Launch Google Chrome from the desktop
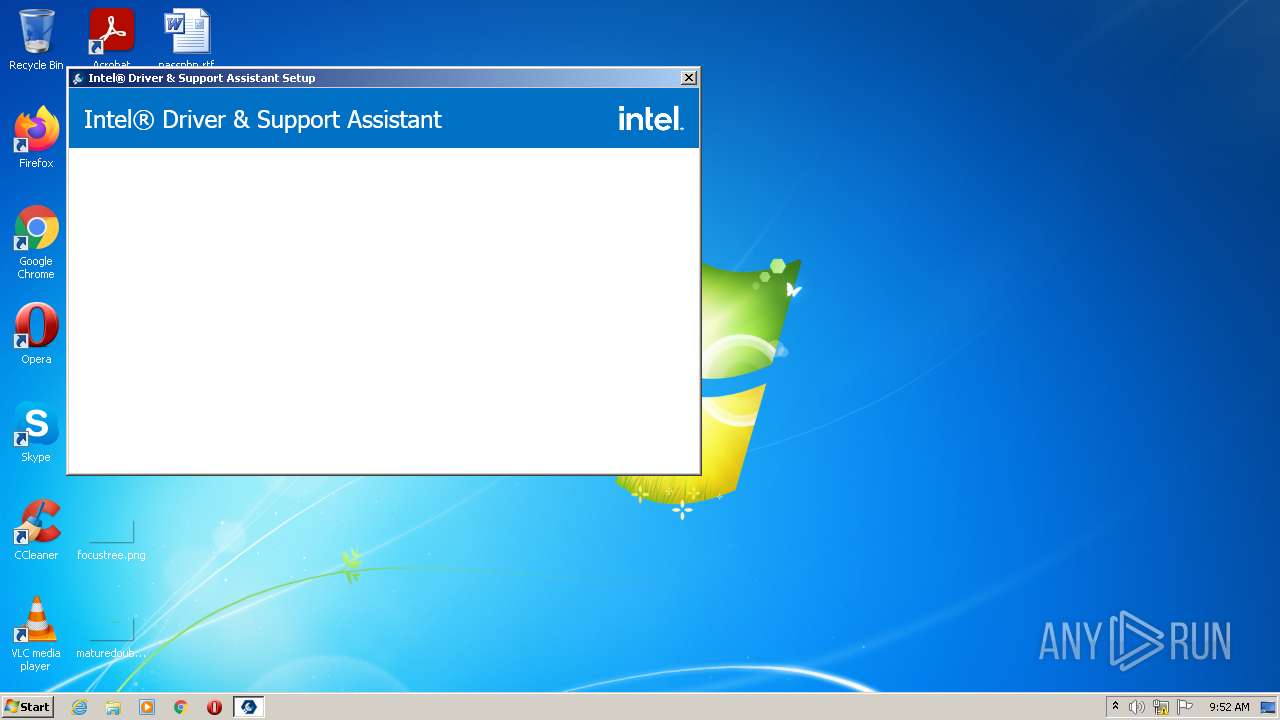This screenshot has height=720, width=1280. [x=36, y=242]
